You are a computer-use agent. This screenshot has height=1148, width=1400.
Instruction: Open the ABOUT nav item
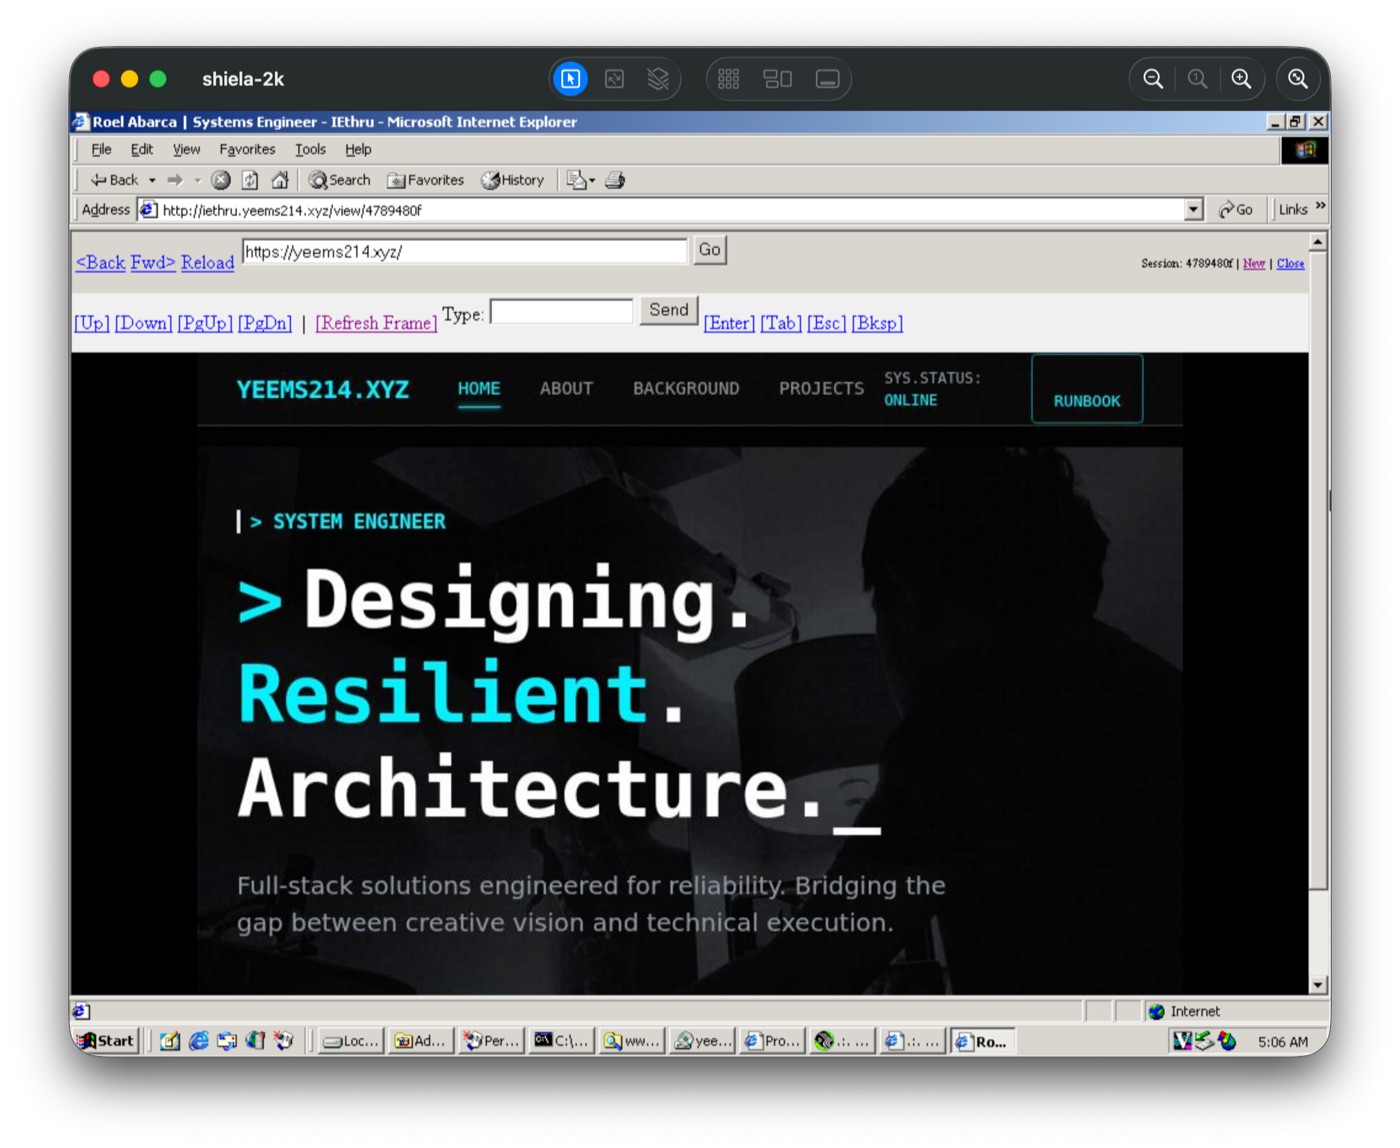coord(566,389)
